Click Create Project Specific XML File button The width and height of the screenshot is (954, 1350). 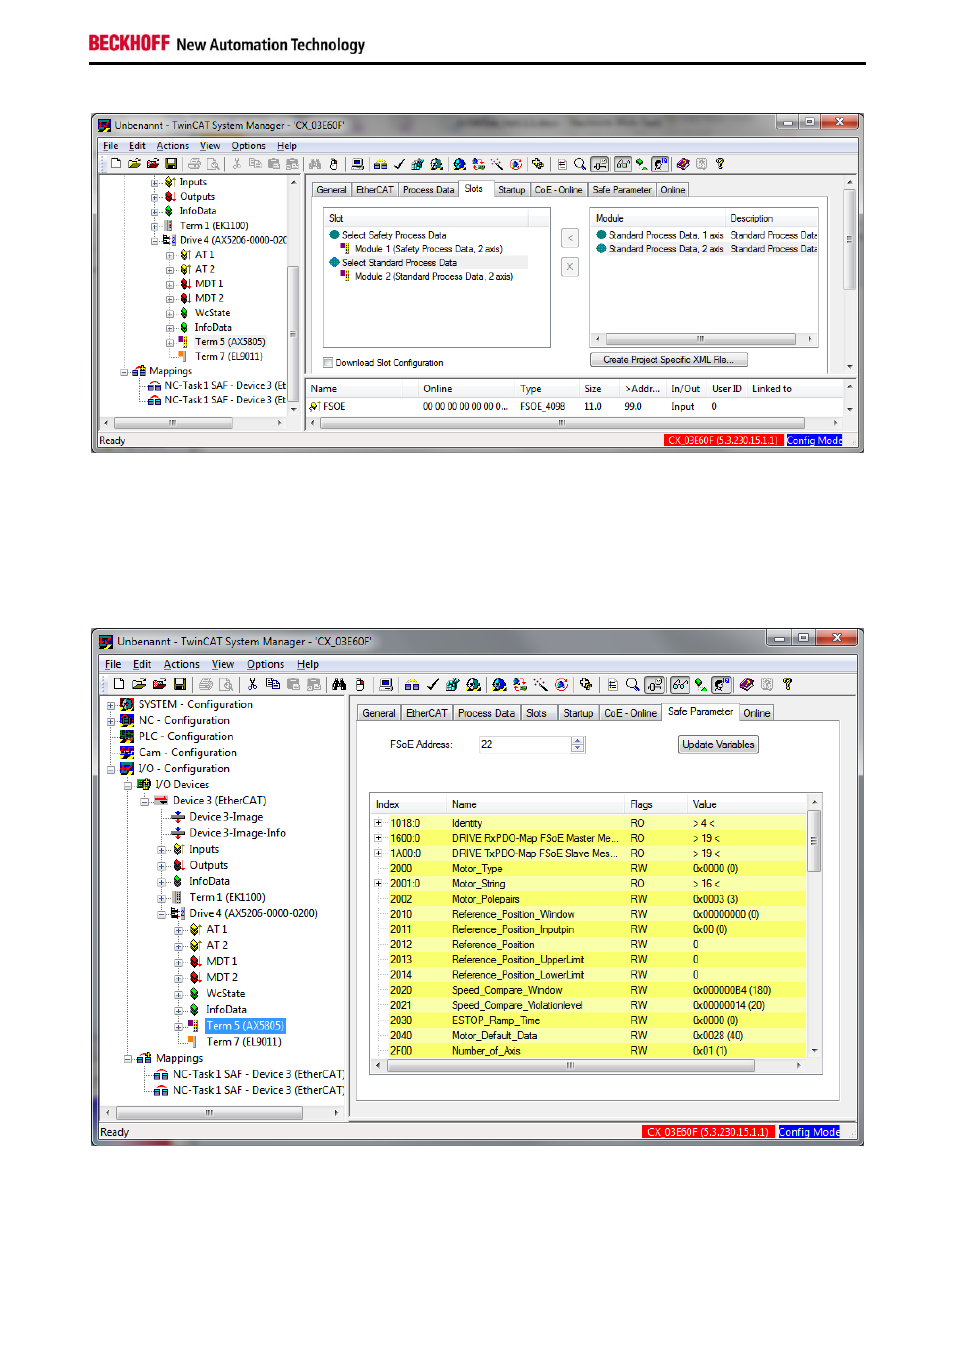[668, 360]
